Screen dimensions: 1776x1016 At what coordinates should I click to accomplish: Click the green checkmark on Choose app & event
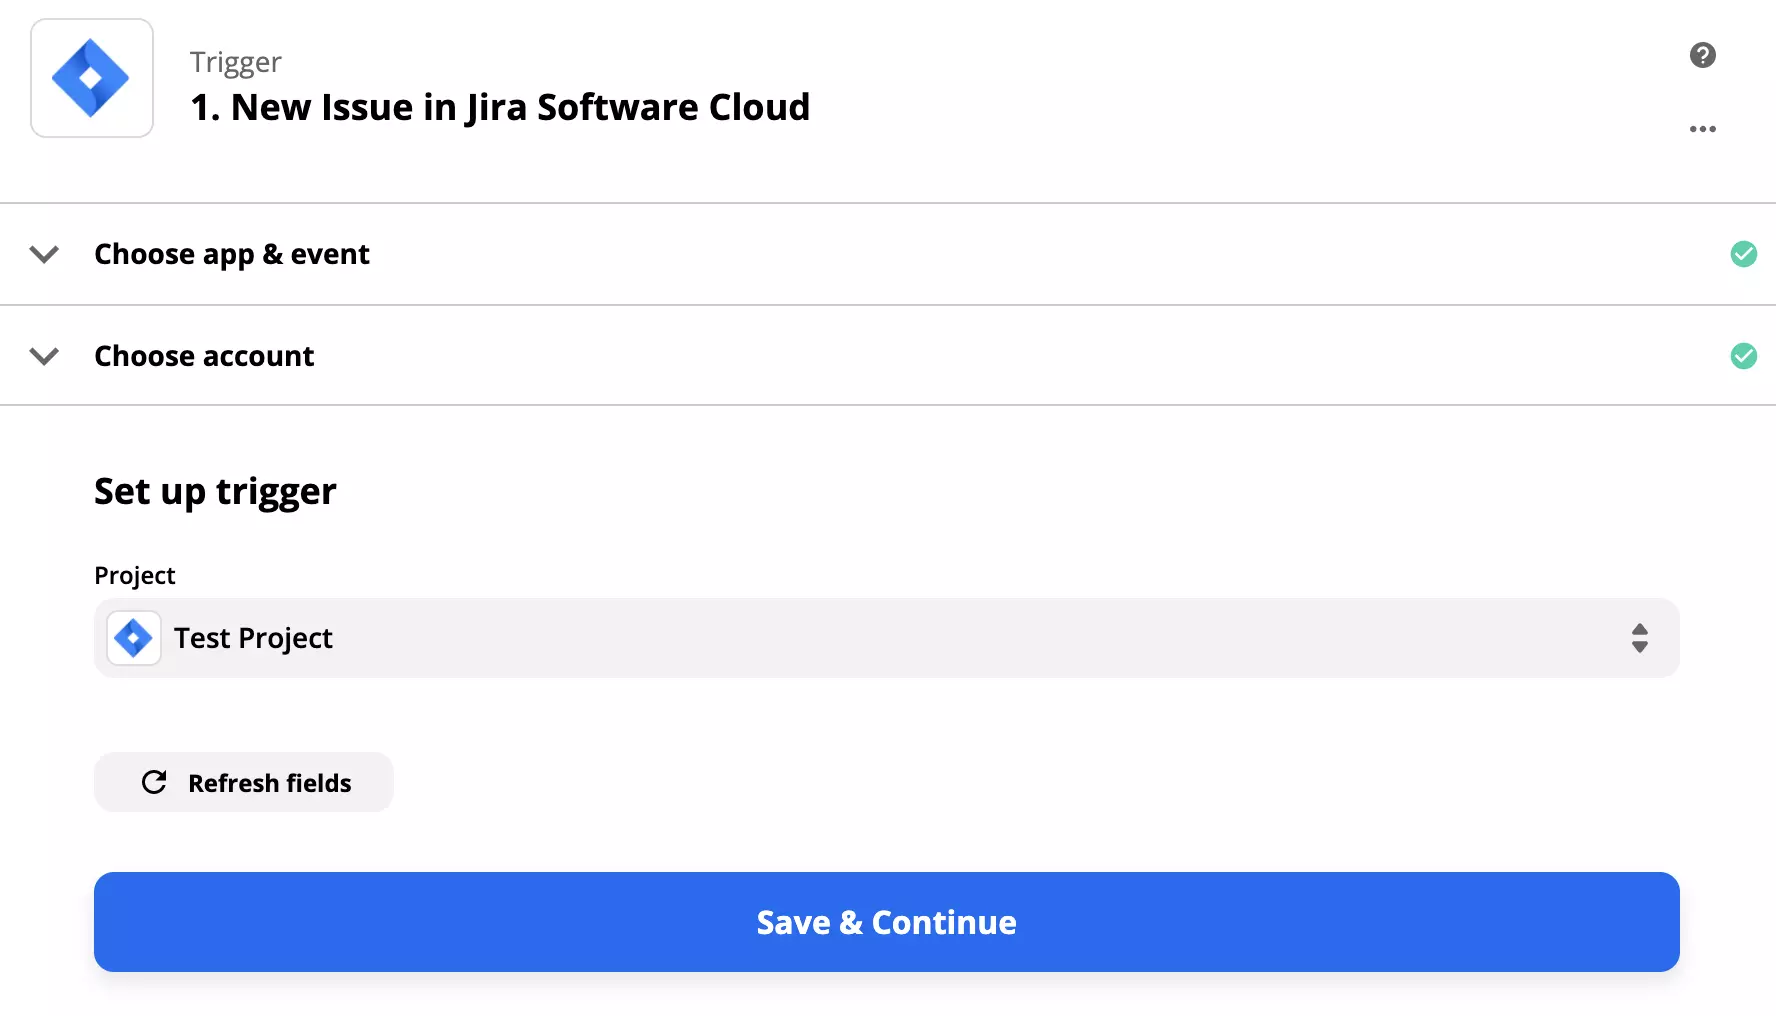pyautogui.click(x=1745, y=254)
